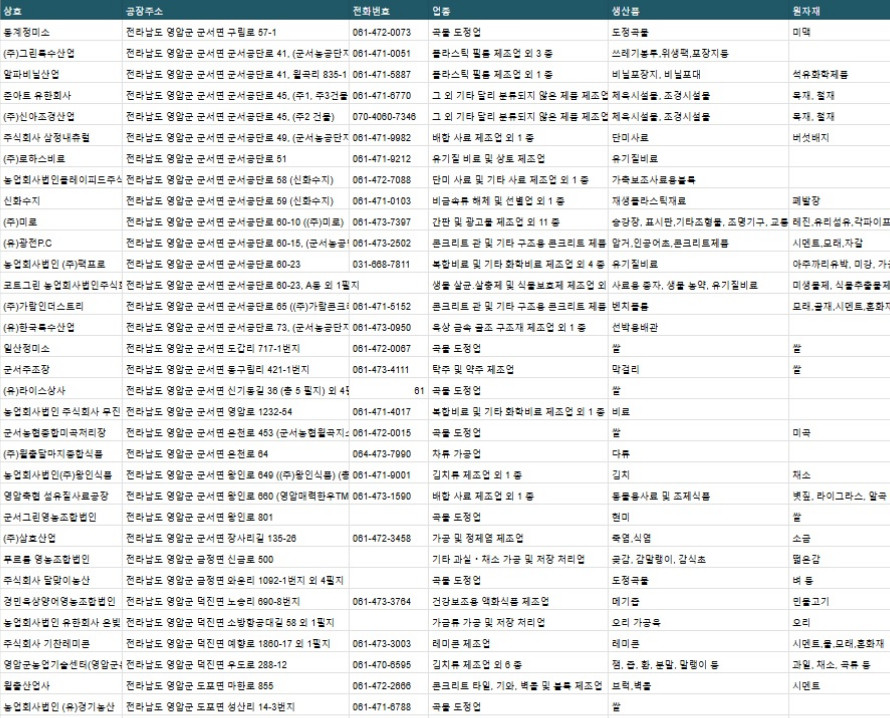Click the 농업회사법인 (주)팩프로 cell
Screen dimensions: 890x718
point(61,264)
